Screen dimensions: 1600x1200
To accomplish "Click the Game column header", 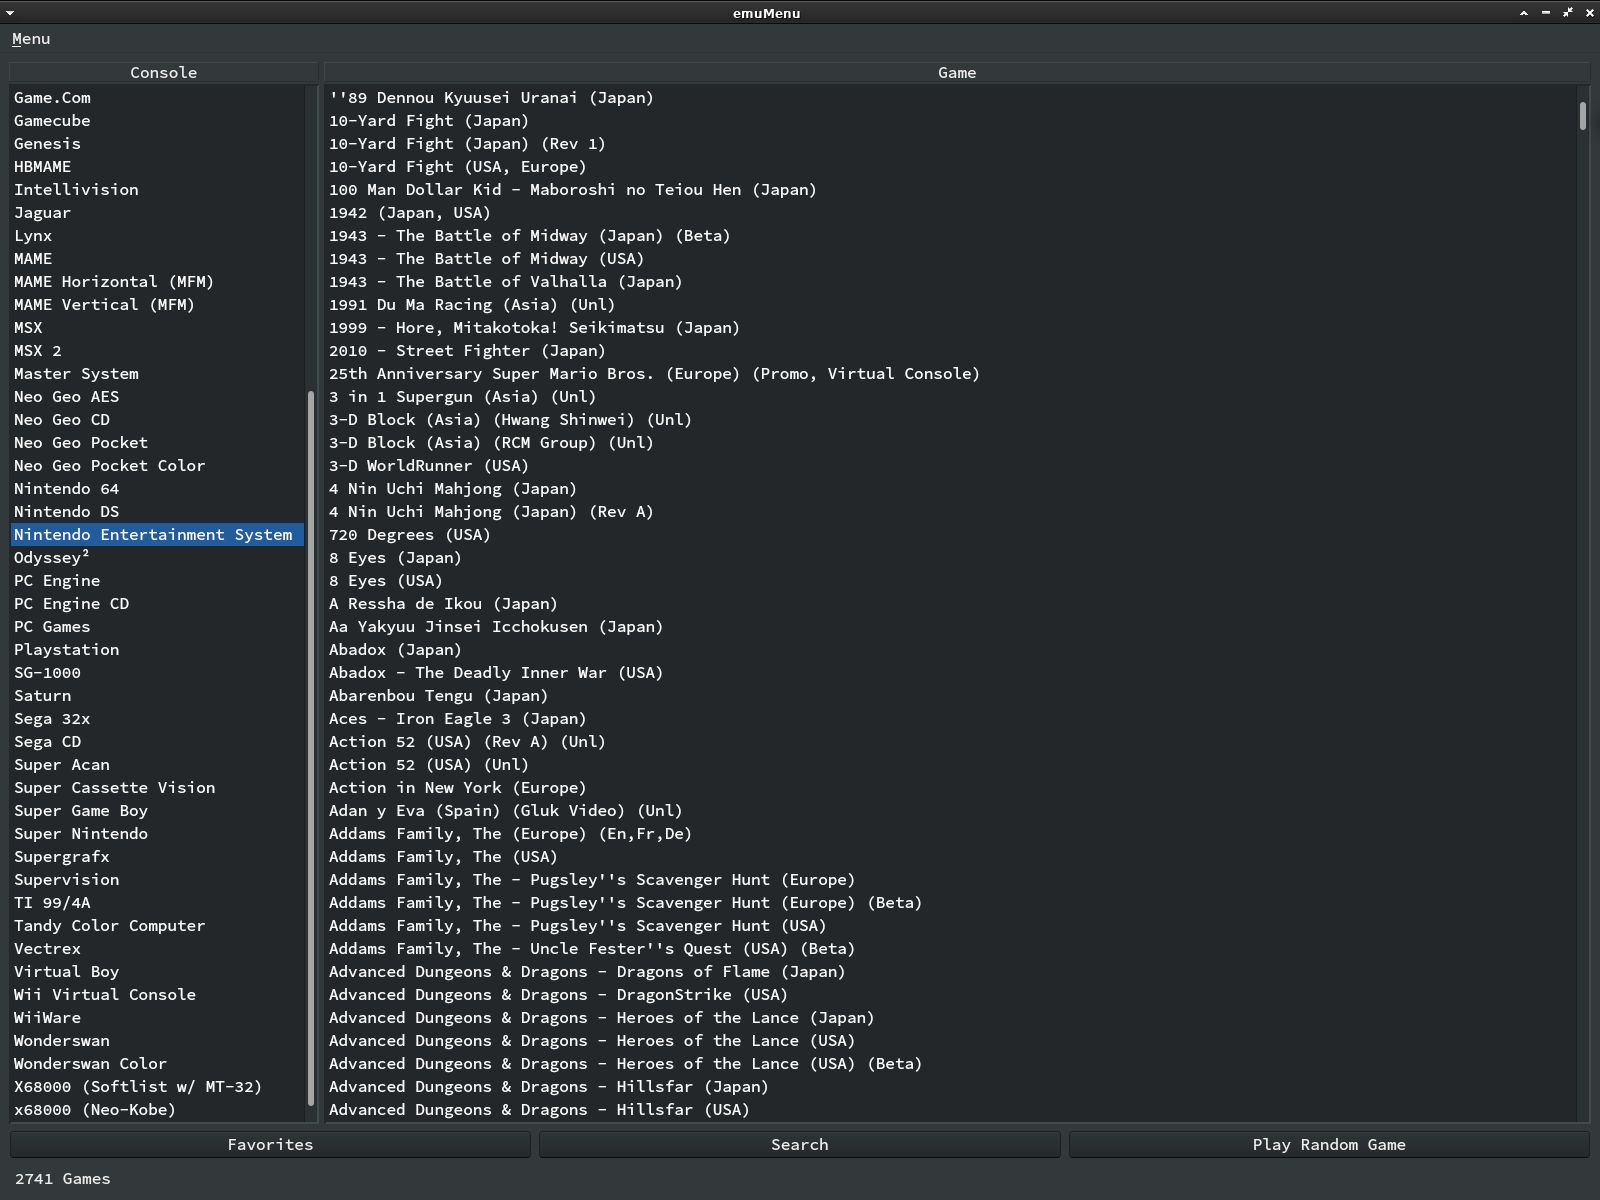I will (x=957, y=72).
